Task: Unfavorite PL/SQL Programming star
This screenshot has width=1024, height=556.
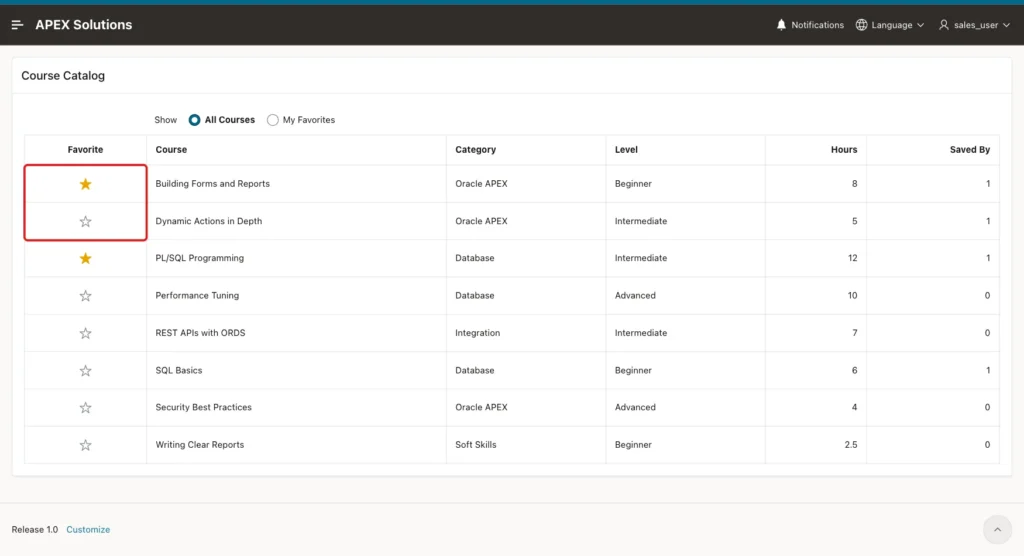Action: coord(86,259)
